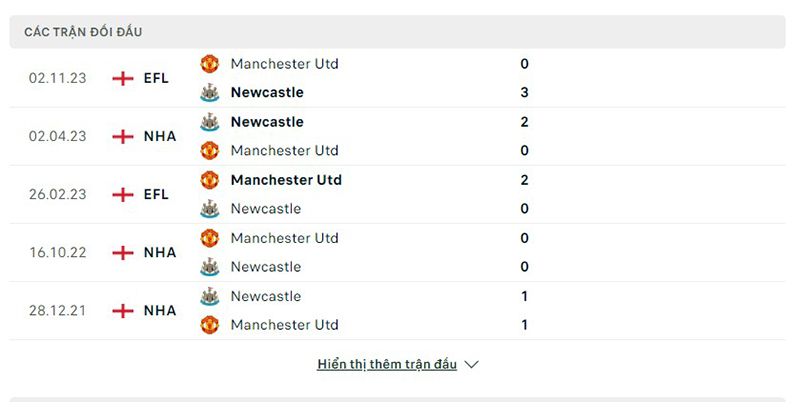Expand list via chevron after 'Hiển thị thêm trận đấu'

click(472, 365)
